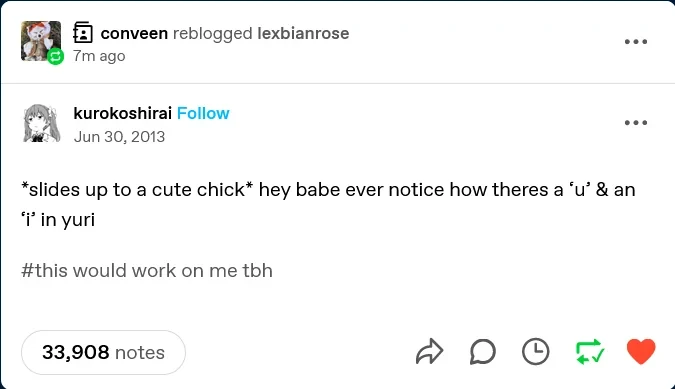Viewport: 675px width, 389px height.
Task: Open the #this would work on me tbh tag
Action: (147, 271)
